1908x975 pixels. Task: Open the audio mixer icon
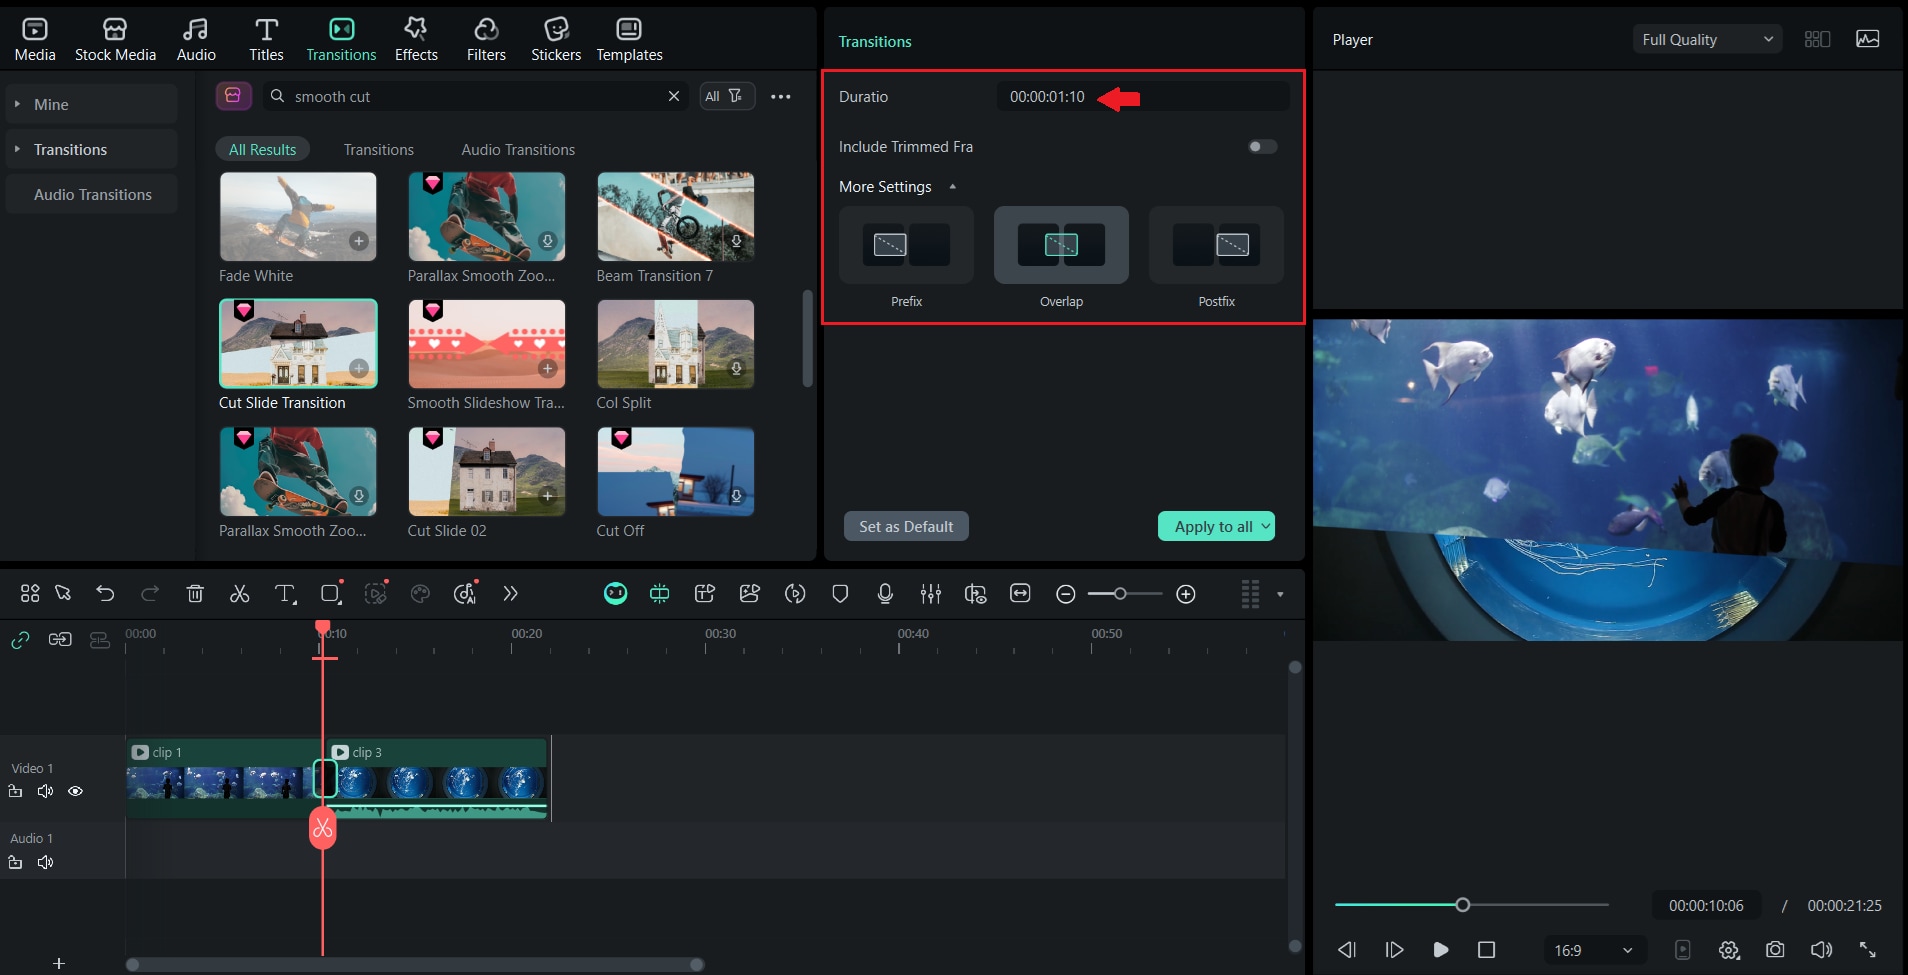point(930,594)
